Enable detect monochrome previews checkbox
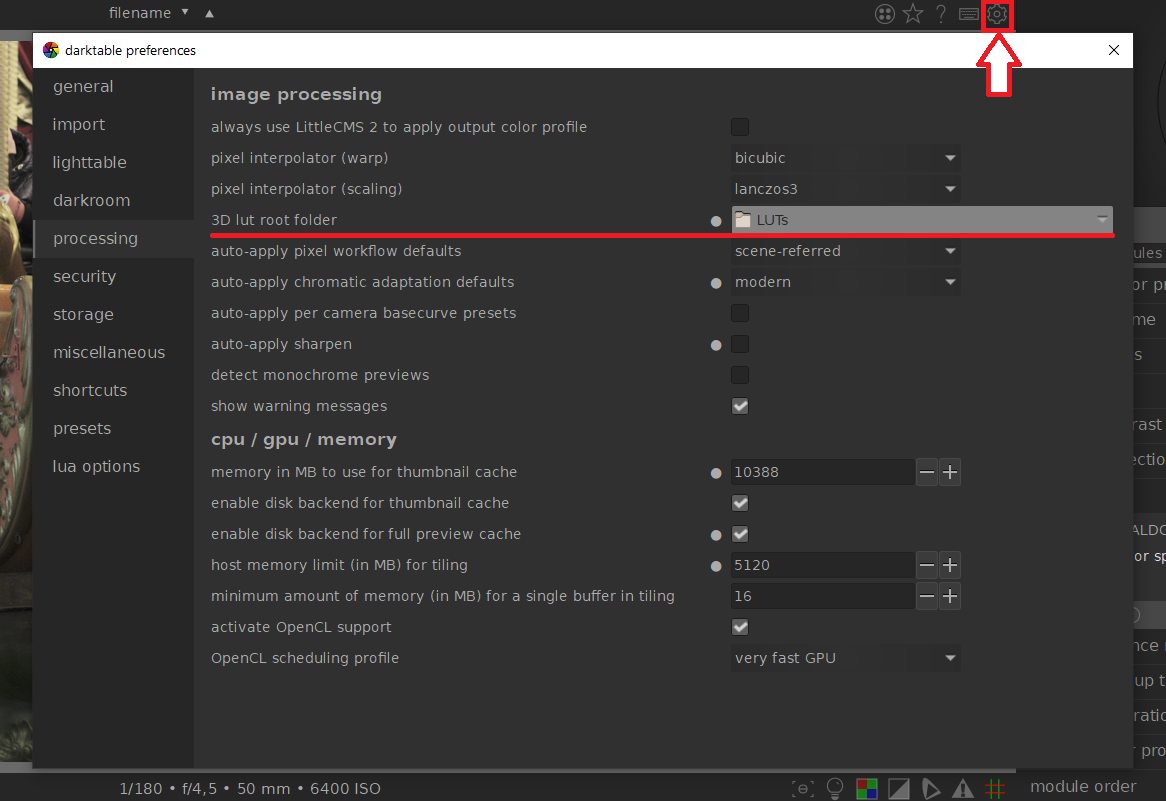The image size is (1166, 801). (x=740, y=375)
